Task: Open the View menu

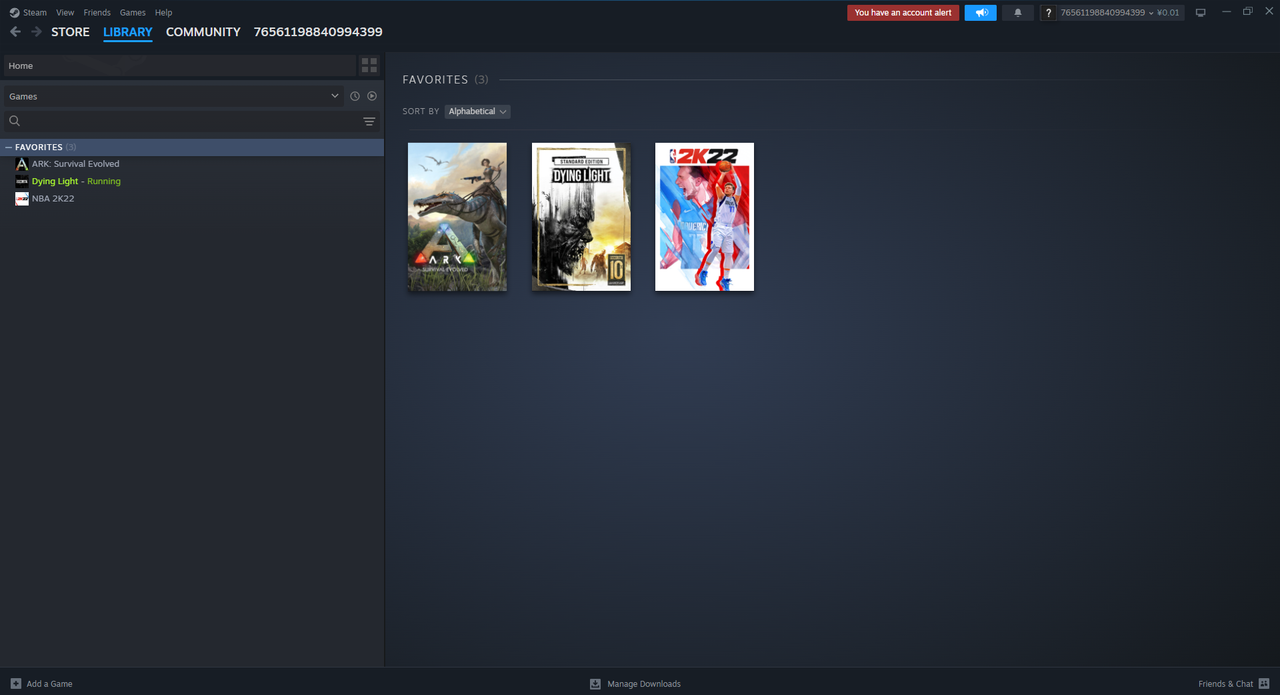Action: point(65,13)
